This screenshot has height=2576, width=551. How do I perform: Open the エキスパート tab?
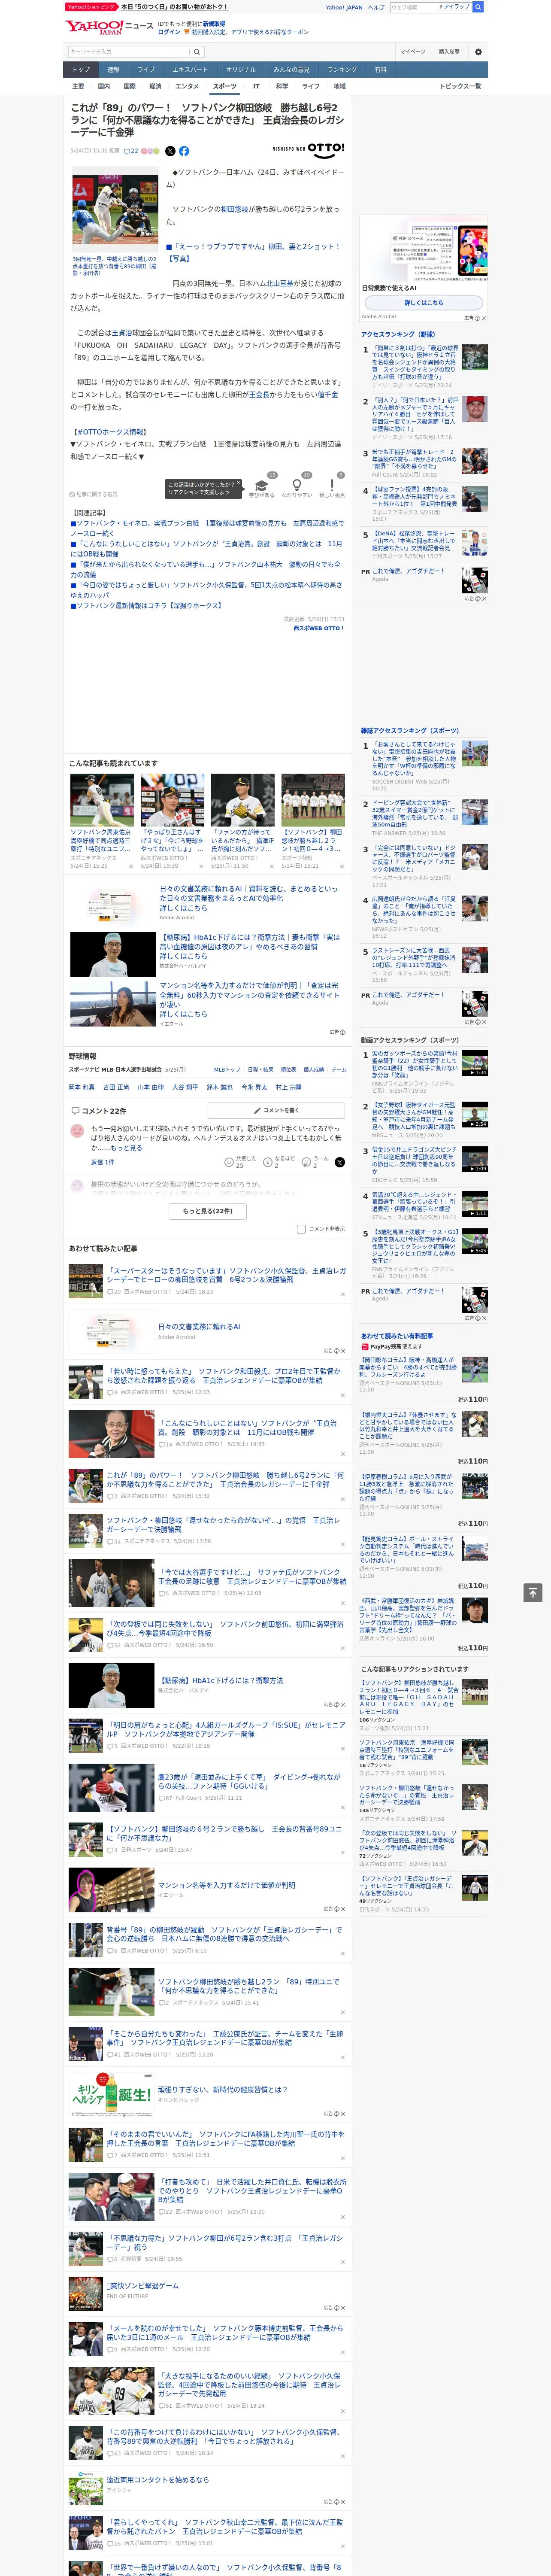click(x=190, y=70)
